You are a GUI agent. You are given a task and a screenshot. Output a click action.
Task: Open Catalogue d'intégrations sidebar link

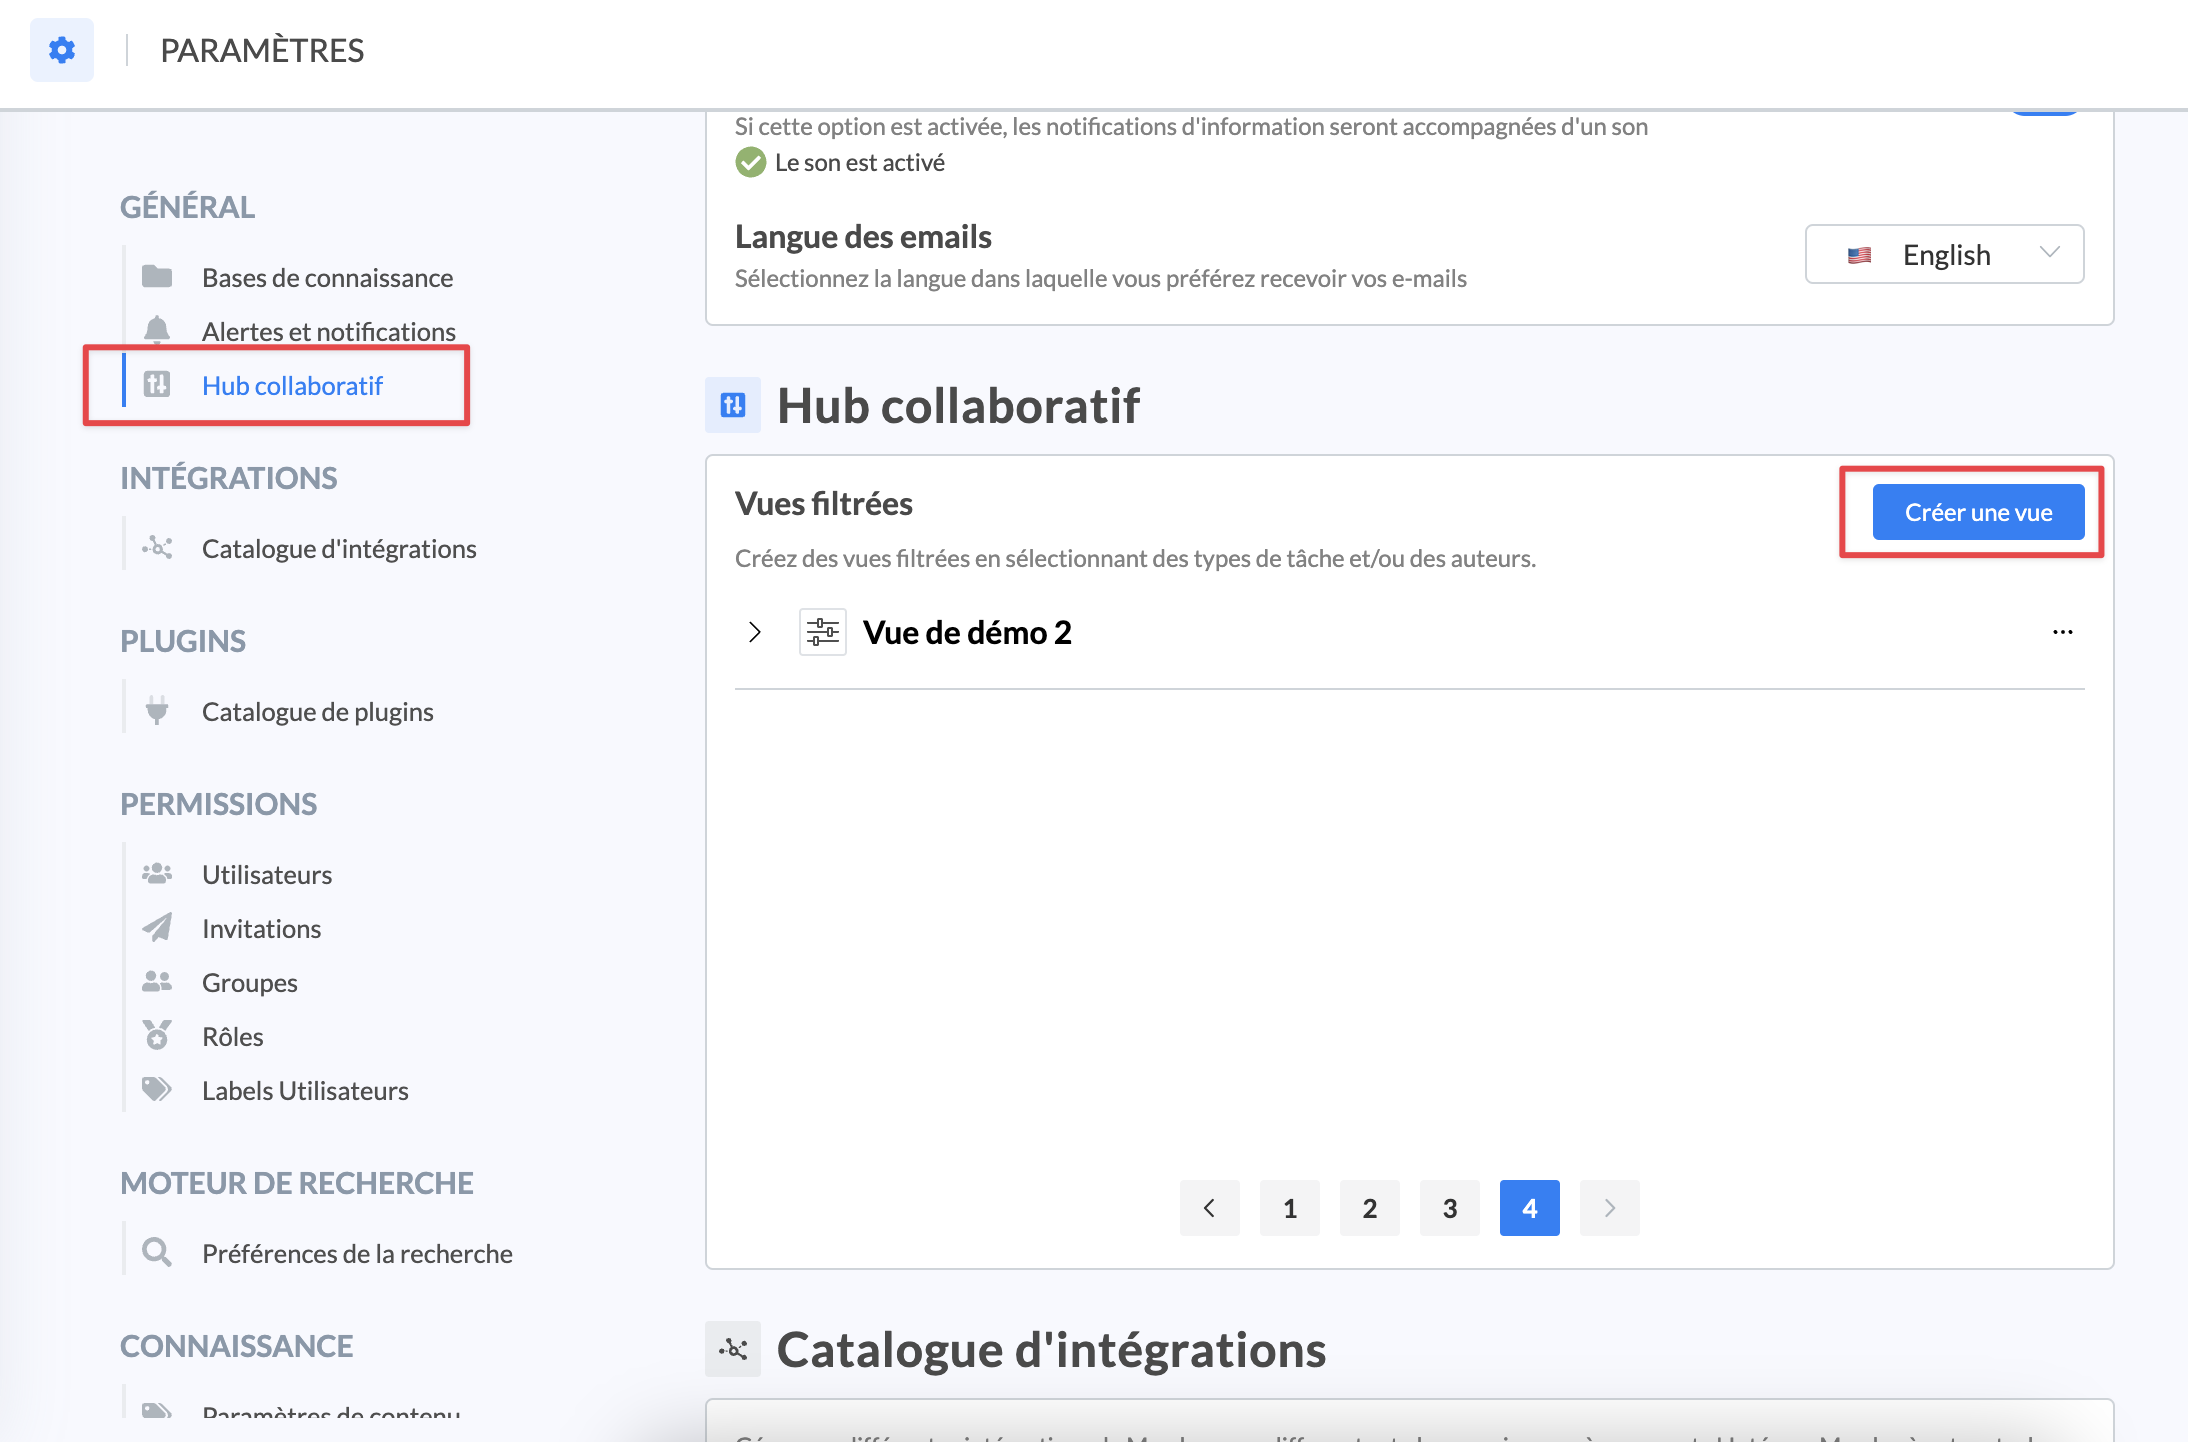338,549
